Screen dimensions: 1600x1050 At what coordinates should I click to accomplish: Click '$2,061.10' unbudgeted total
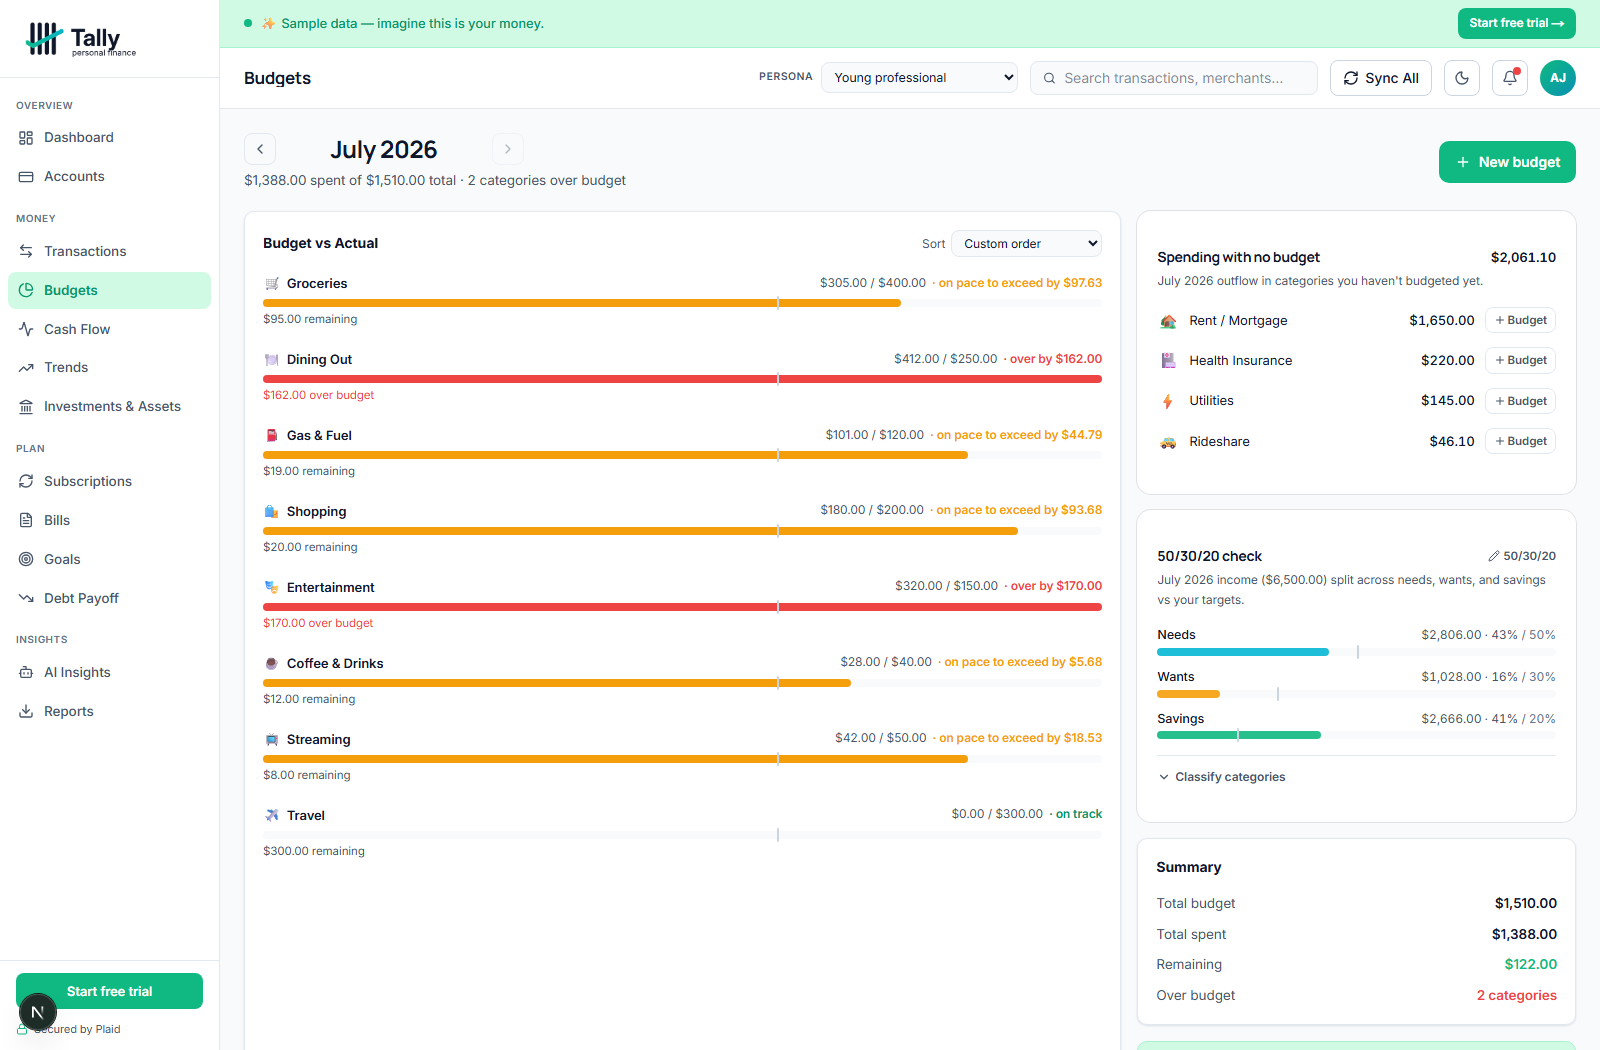tap(1523, 258)
